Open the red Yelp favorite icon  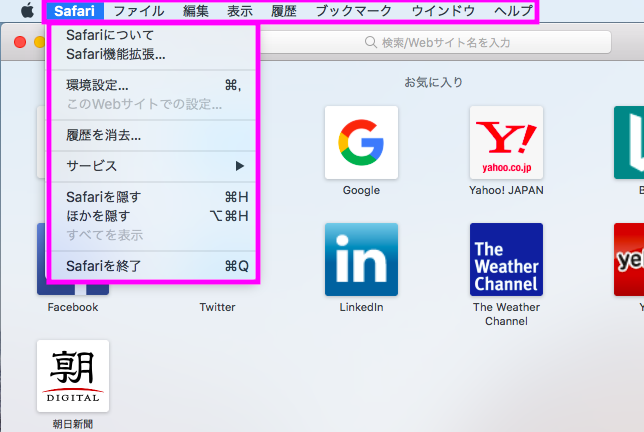(629, 260)
